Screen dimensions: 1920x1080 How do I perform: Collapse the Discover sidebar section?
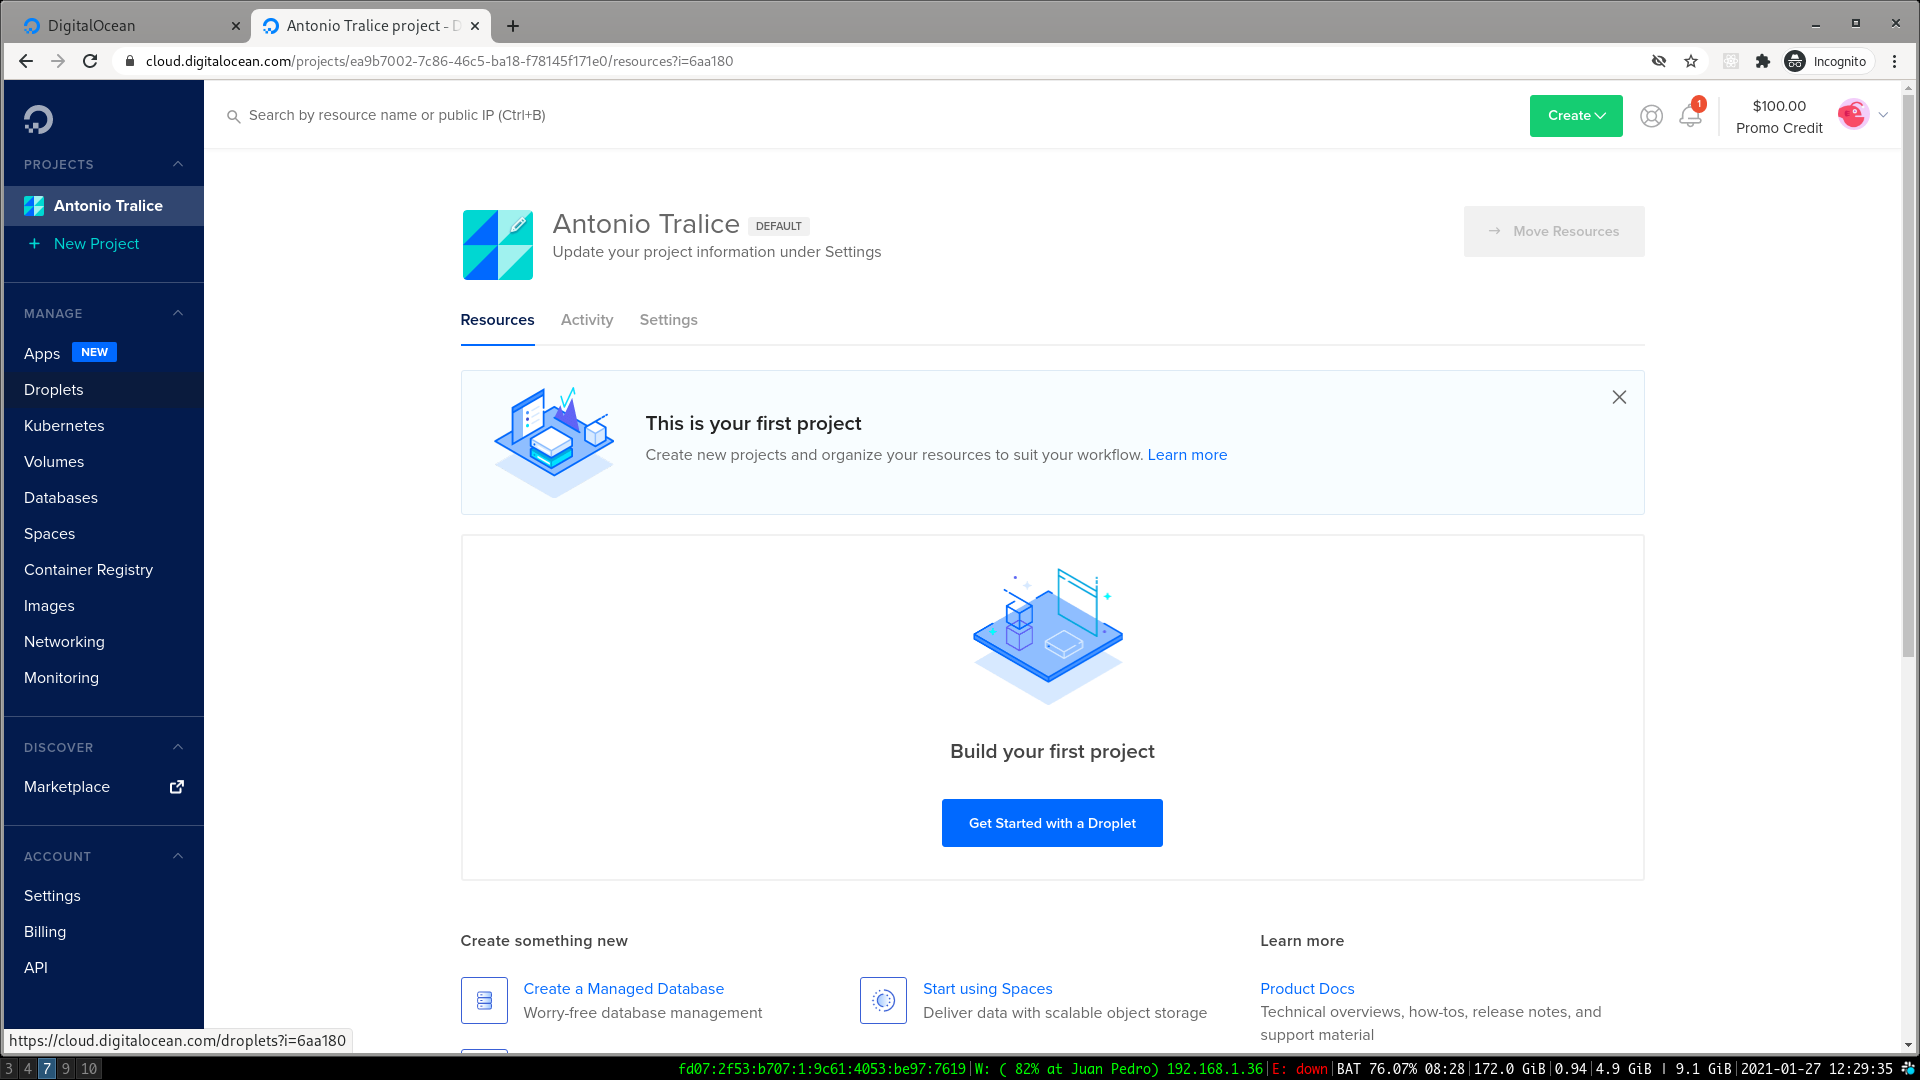[178, 747]
